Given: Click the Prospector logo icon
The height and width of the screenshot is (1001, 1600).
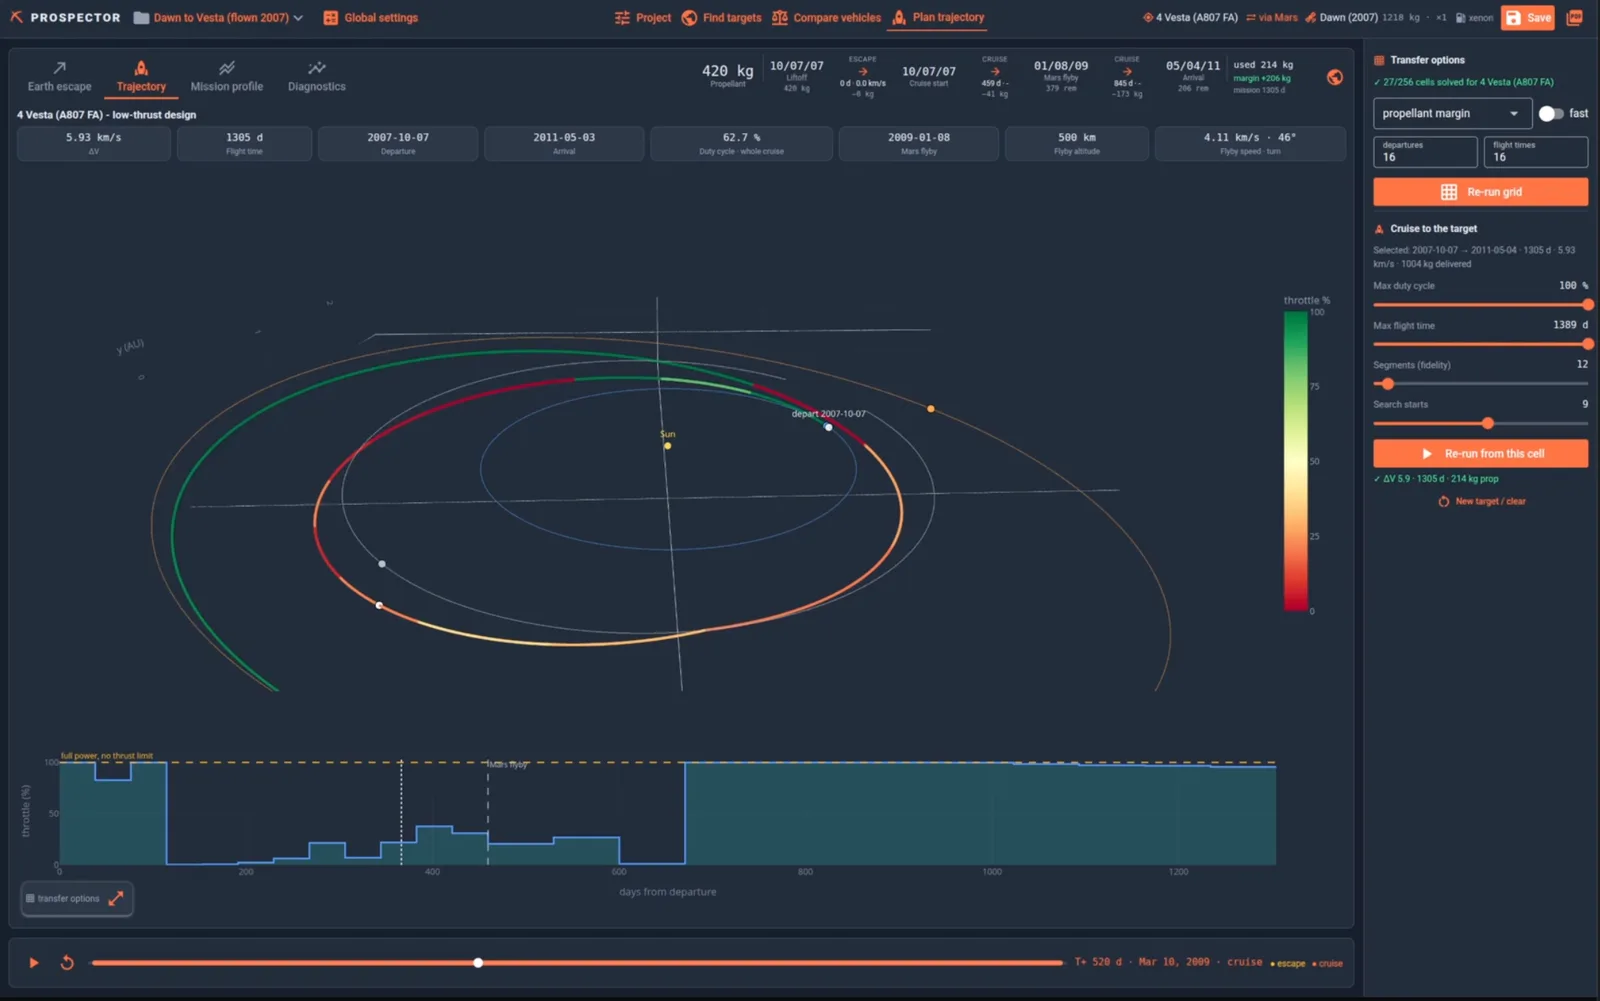Looking at the screenshot, I should pos(16,17).
